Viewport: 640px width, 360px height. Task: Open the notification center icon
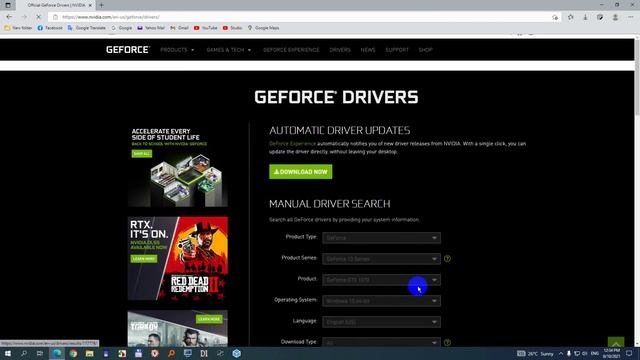(629, 353)
